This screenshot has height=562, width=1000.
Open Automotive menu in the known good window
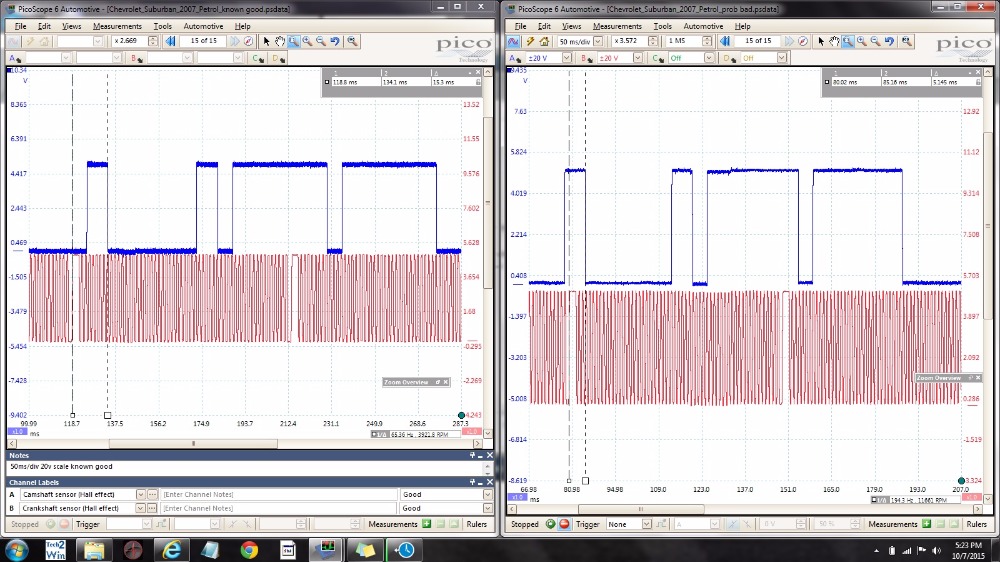pos(204,26)
